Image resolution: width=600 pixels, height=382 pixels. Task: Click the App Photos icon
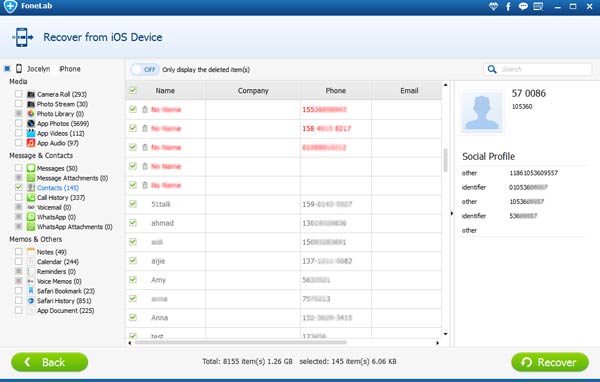coord(31,123)
